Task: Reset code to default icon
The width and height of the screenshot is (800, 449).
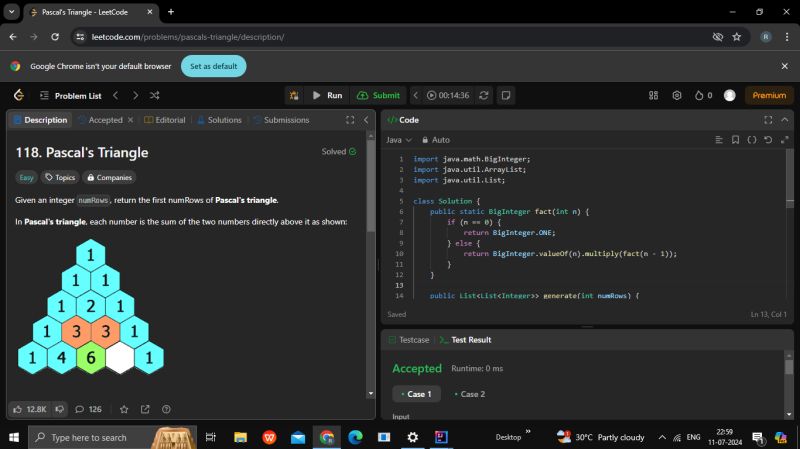Action: (x=768, y=140)
